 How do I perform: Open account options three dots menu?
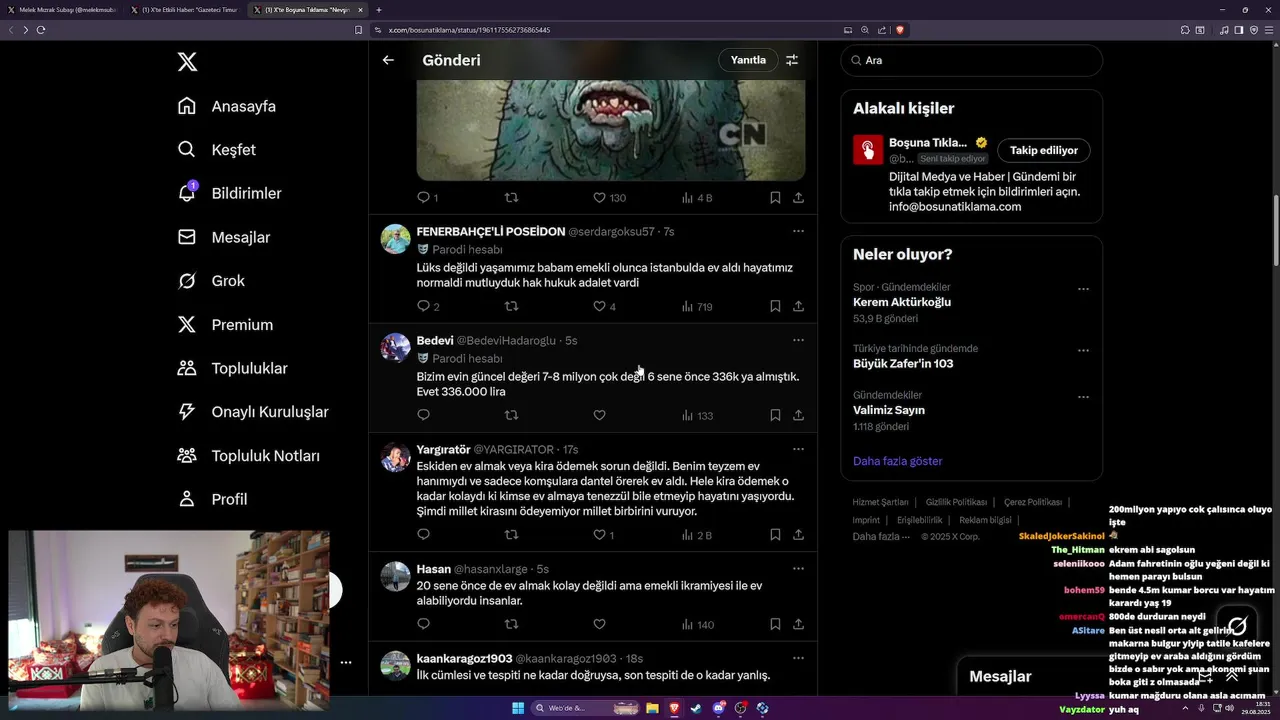(345, 662)
